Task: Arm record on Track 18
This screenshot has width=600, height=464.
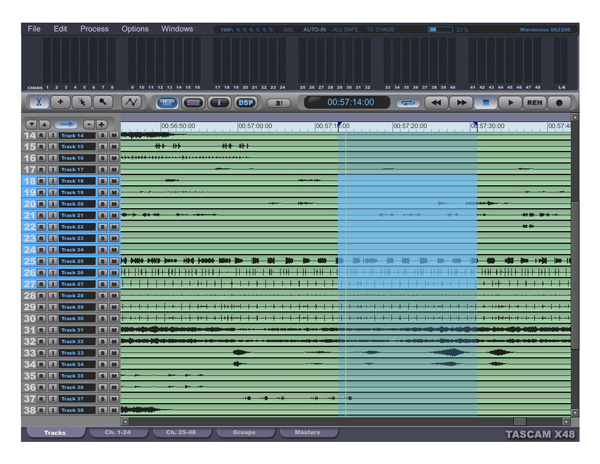Action: point(41,181)
